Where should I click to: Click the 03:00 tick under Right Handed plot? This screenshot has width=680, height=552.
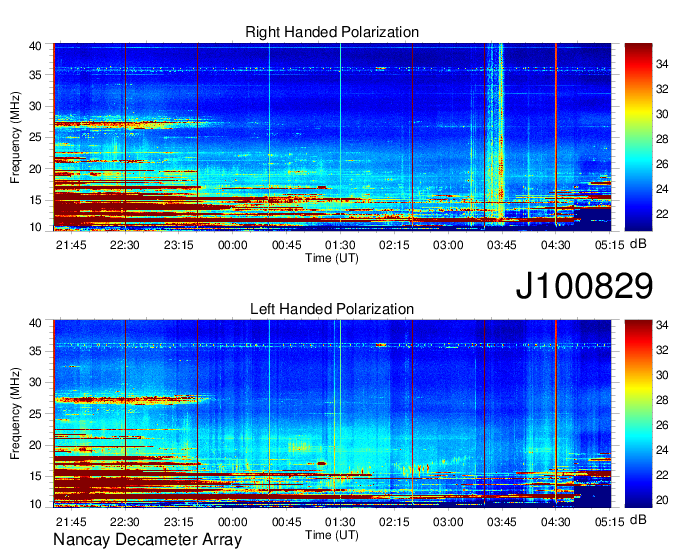(448, 245)
